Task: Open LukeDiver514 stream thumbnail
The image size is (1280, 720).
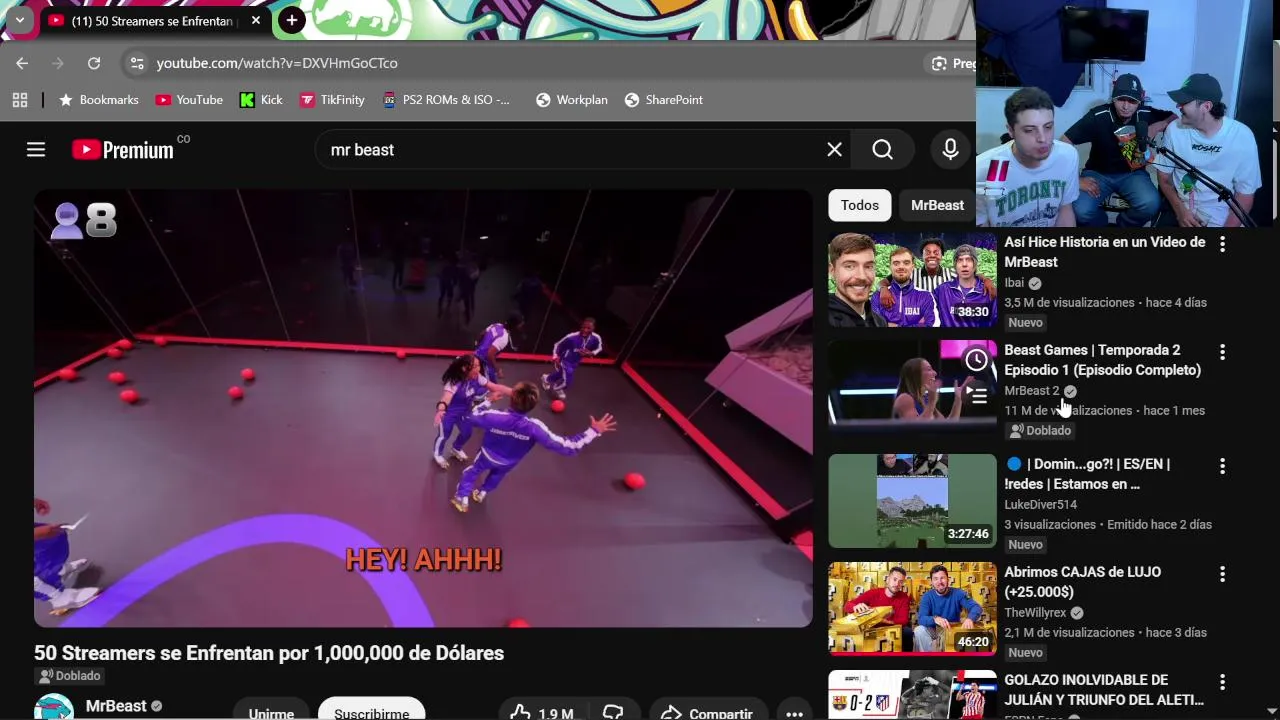Action: pos(912,501)
